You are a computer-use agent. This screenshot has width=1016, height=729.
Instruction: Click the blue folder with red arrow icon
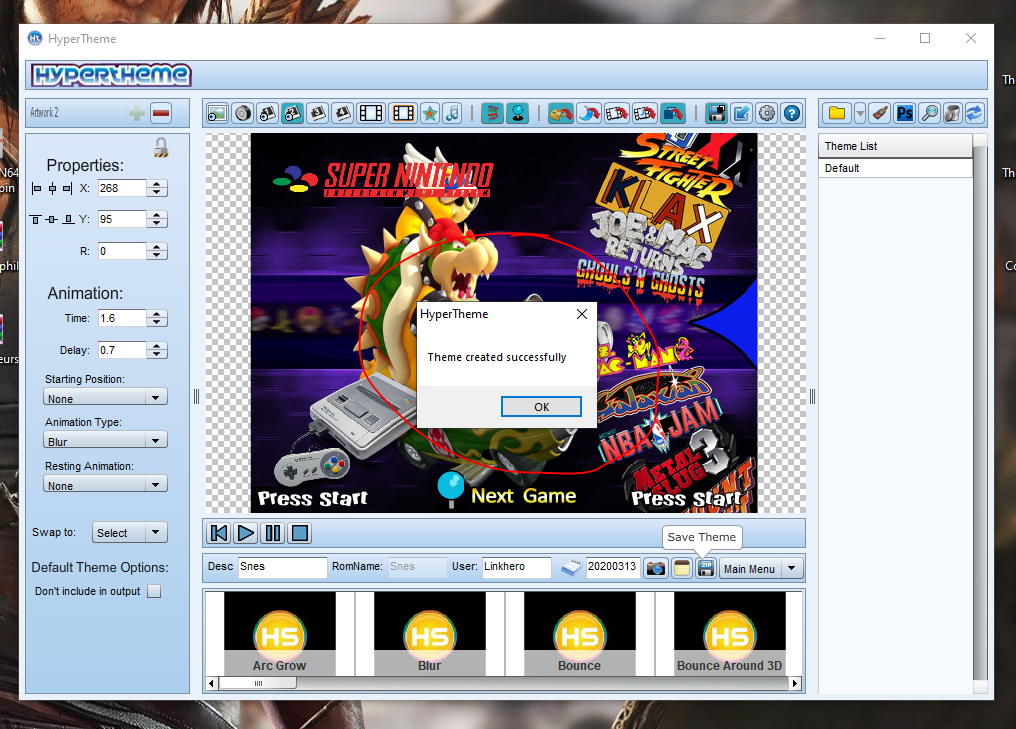(x=673, y=113)
